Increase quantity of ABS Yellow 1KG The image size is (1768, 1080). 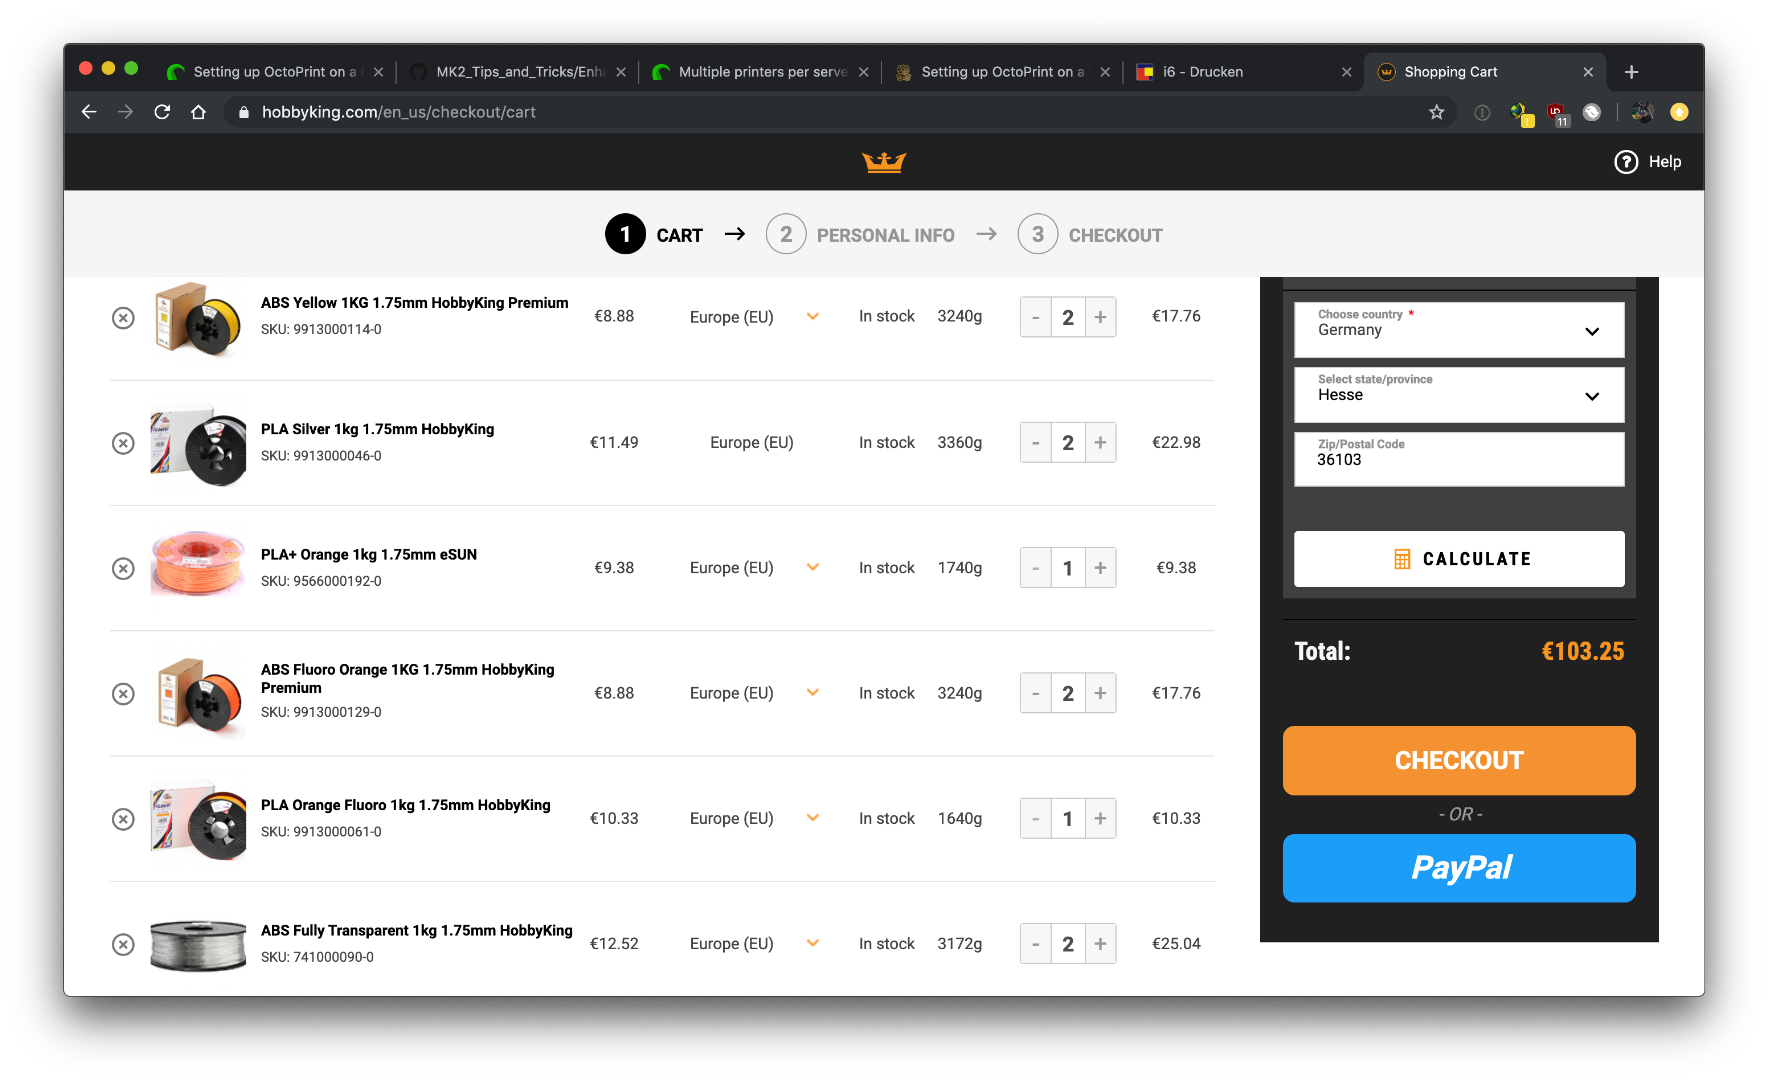[x=1100, y=317]
